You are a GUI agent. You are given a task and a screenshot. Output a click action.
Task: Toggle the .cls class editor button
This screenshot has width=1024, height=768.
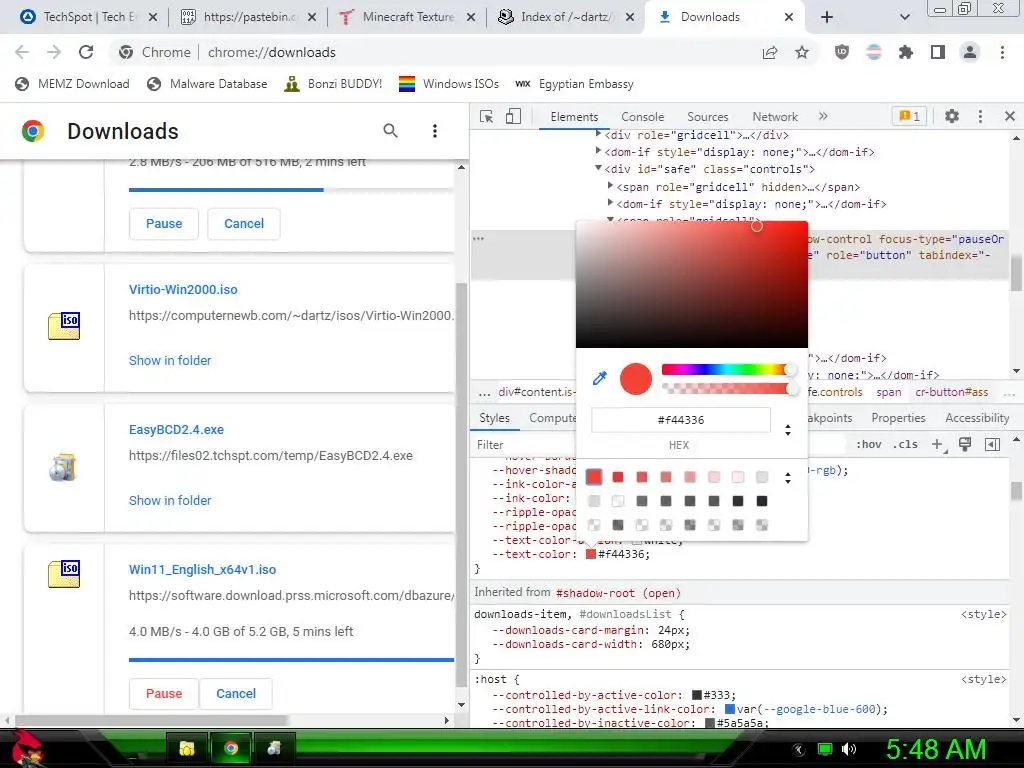[x=905, y=444]
